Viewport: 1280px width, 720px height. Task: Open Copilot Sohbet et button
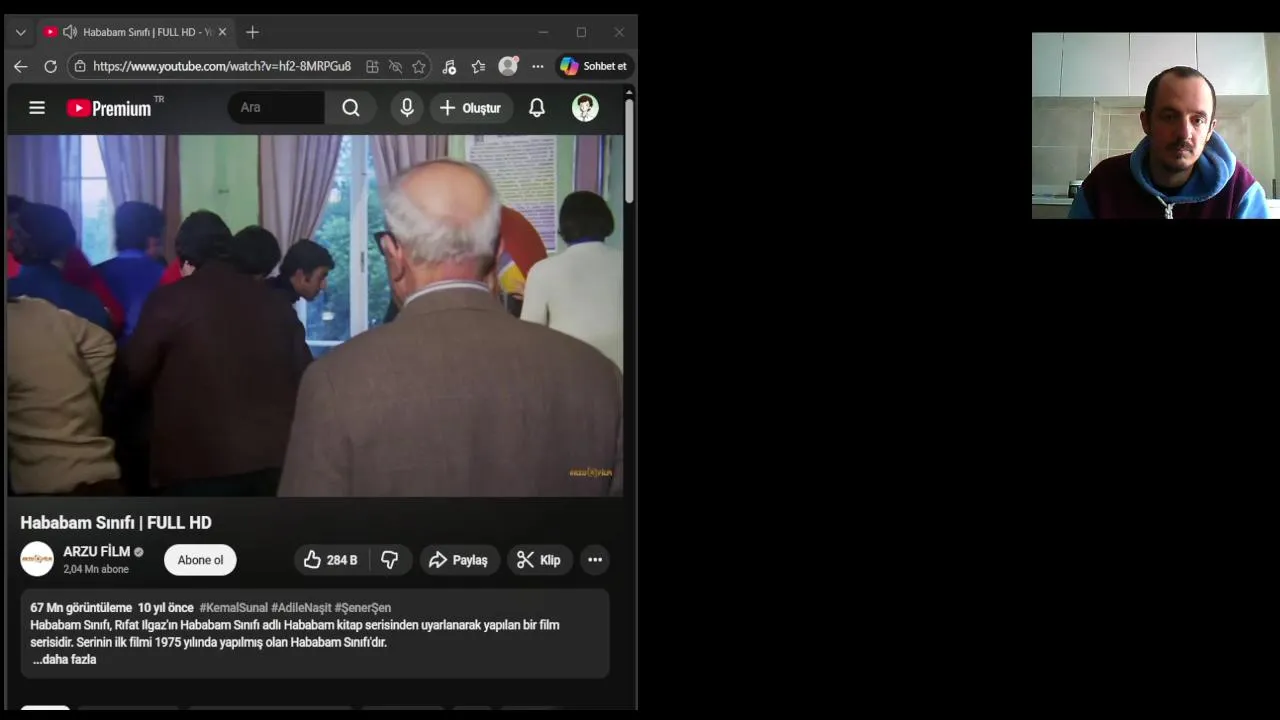pos(595,66)
